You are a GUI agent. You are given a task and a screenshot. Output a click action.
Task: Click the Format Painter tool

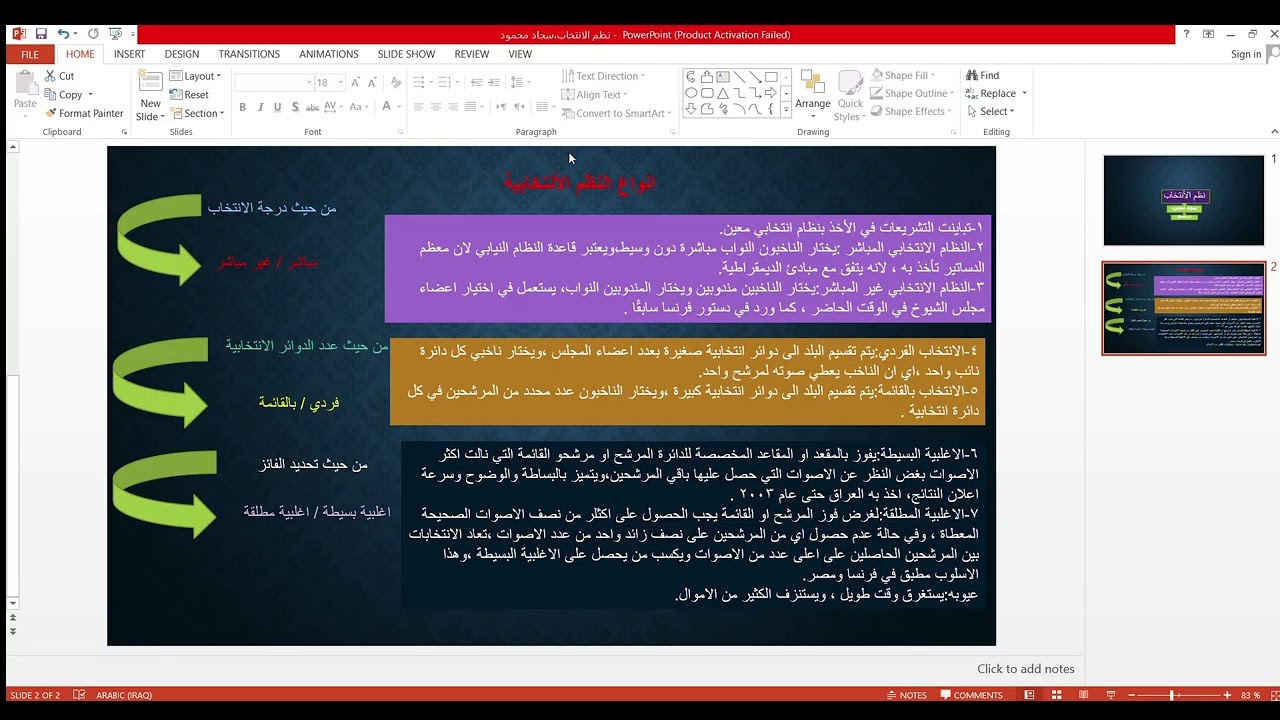click(x=84, y=113)
